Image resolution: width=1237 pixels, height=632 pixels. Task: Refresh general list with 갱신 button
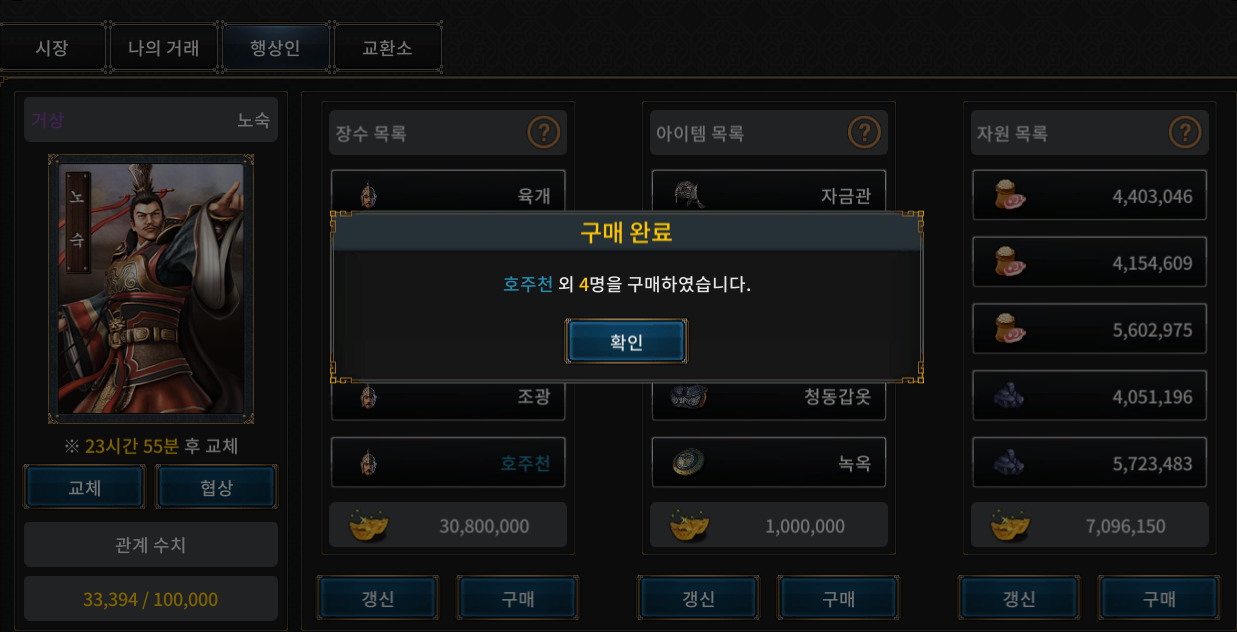point(377,598)
